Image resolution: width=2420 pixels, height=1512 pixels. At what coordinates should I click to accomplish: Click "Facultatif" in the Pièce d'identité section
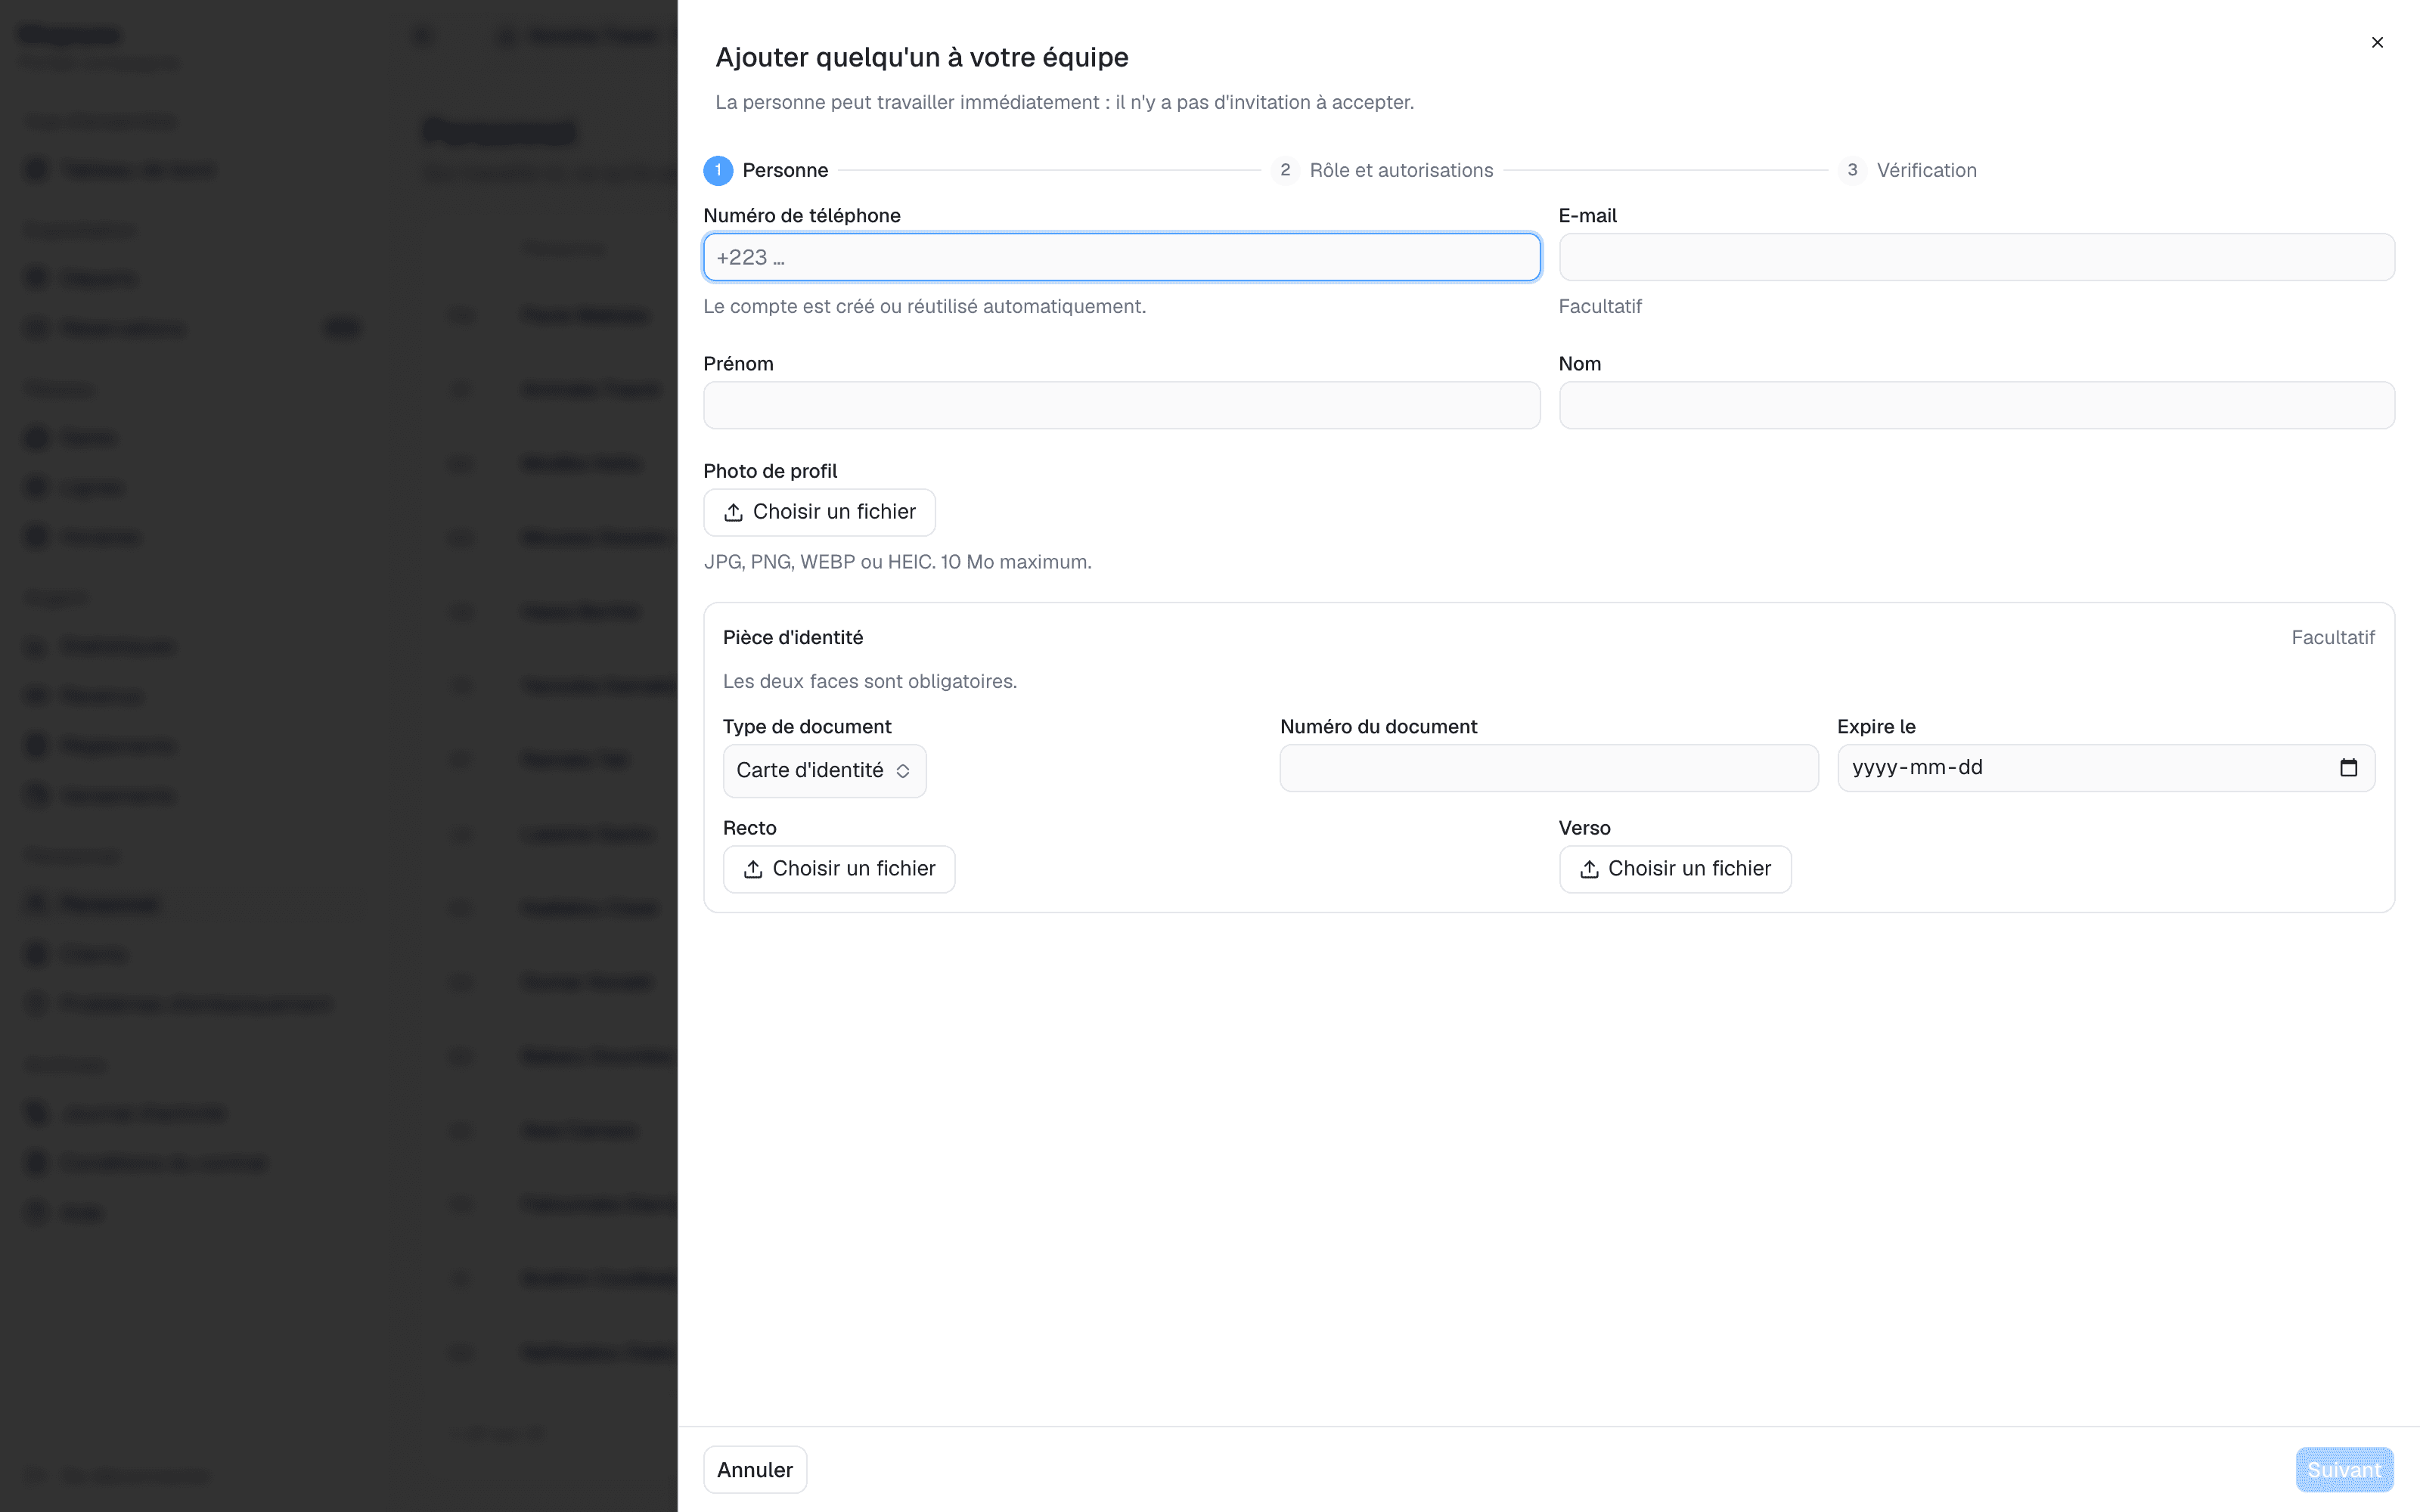(2332, 638)
